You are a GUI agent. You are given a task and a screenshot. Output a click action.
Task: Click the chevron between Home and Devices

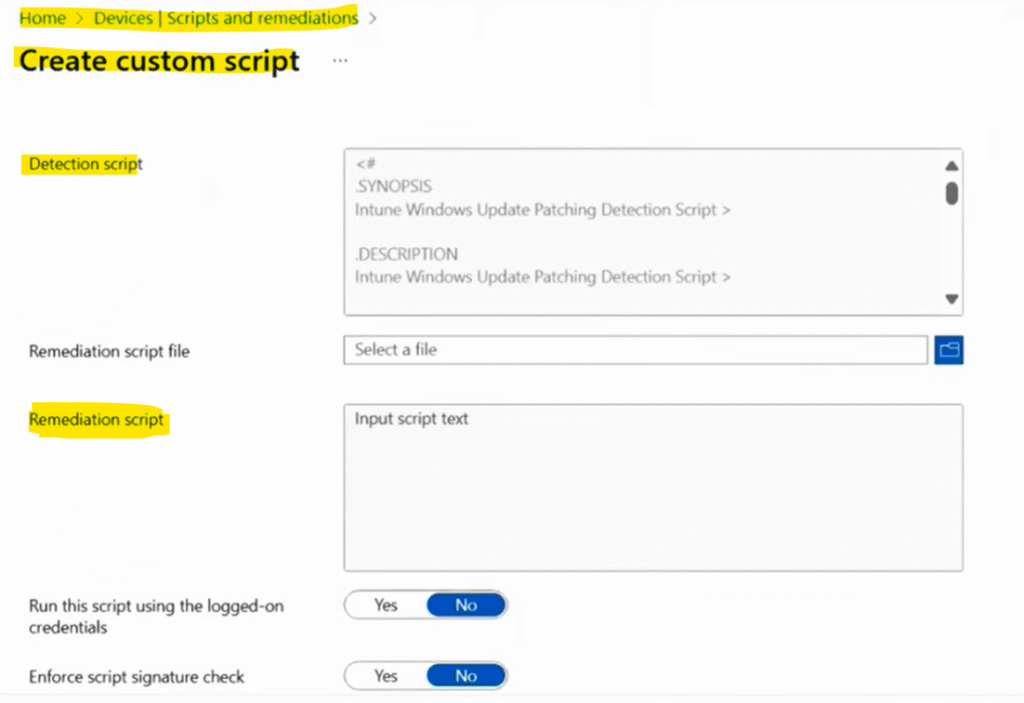(79, 18)
